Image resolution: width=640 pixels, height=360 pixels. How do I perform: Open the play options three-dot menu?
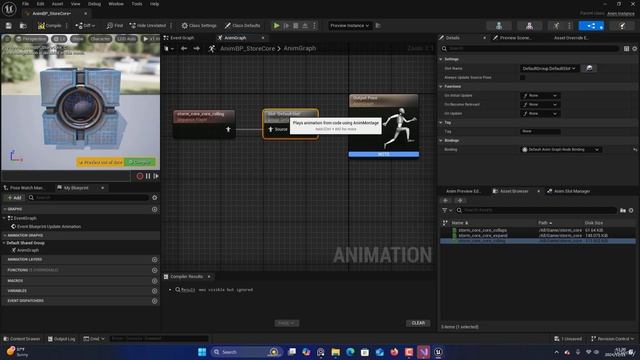tap(314, 26)
